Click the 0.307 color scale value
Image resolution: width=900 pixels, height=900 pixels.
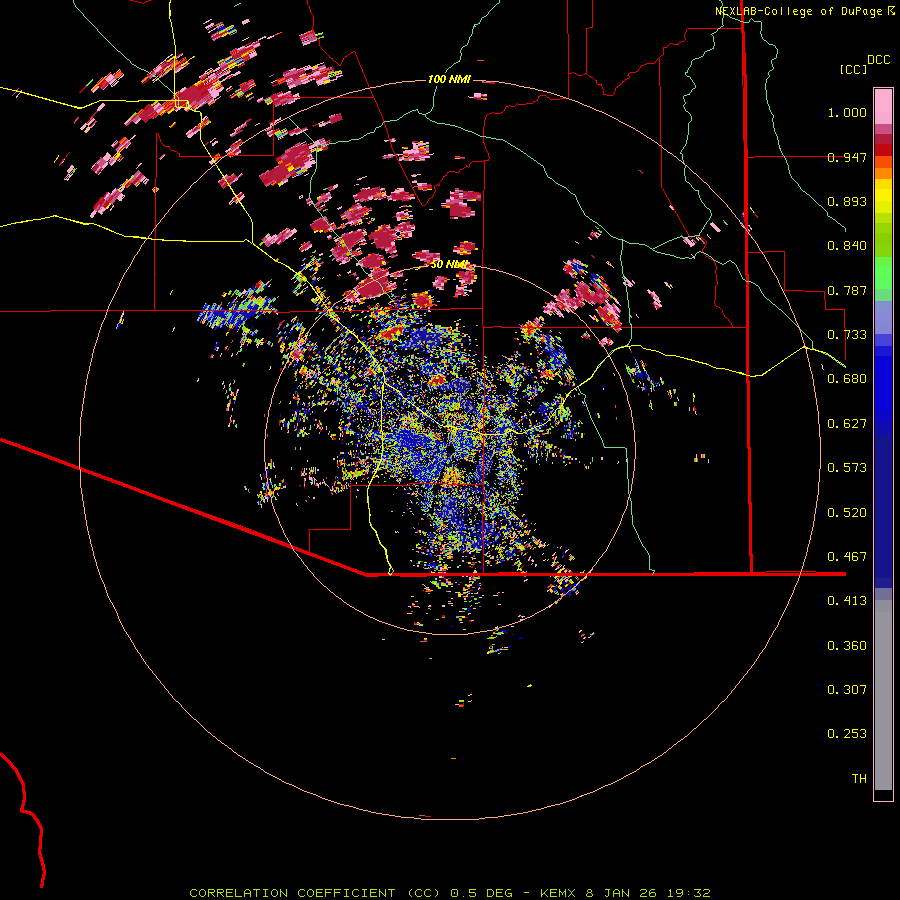[847, 690]
